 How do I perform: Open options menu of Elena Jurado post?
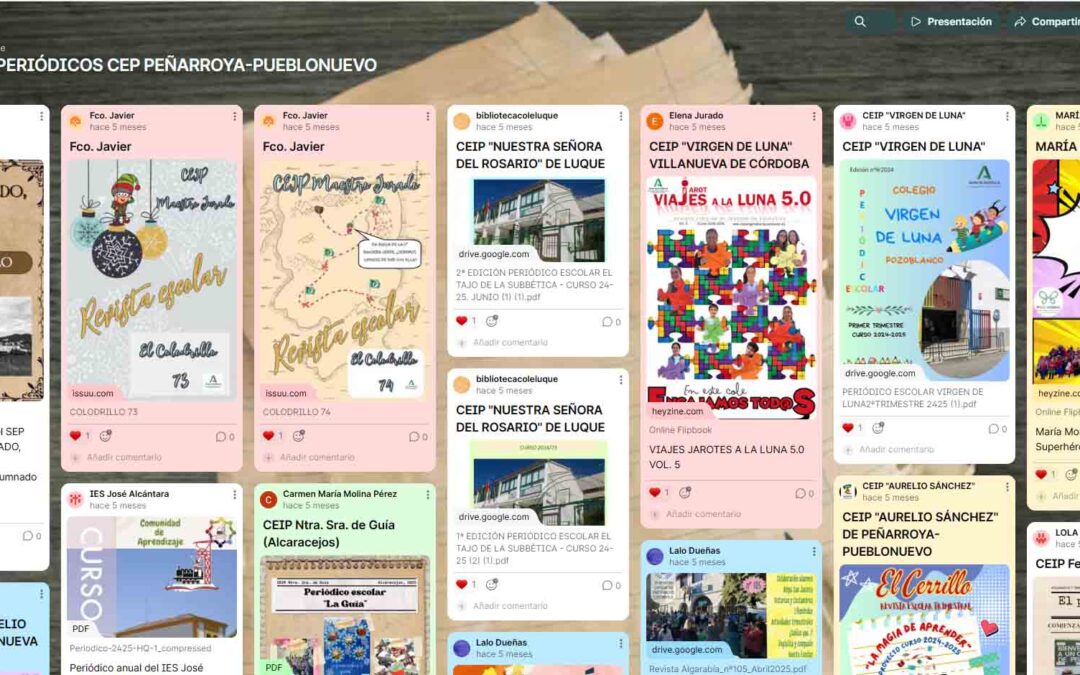click(814, 116)
